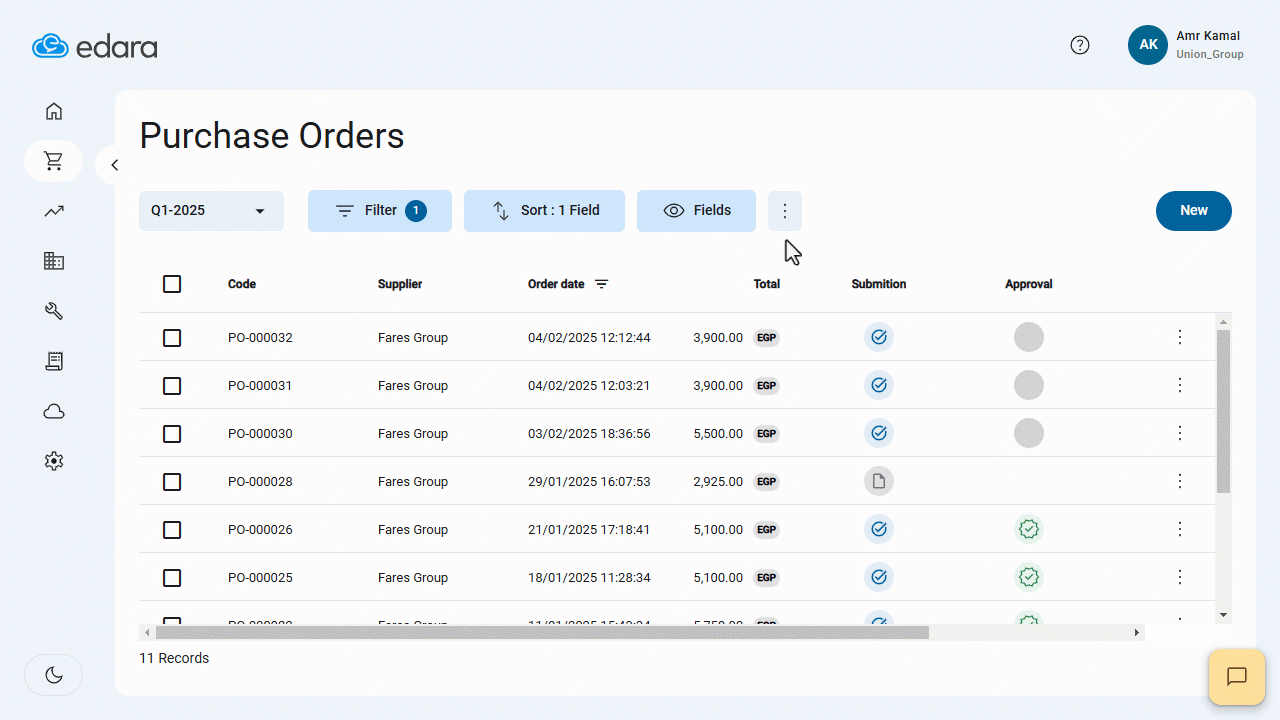The image size is (1280, 720).
Task: Open row actions menu for PO-000031
Action: click(1180, 385)
